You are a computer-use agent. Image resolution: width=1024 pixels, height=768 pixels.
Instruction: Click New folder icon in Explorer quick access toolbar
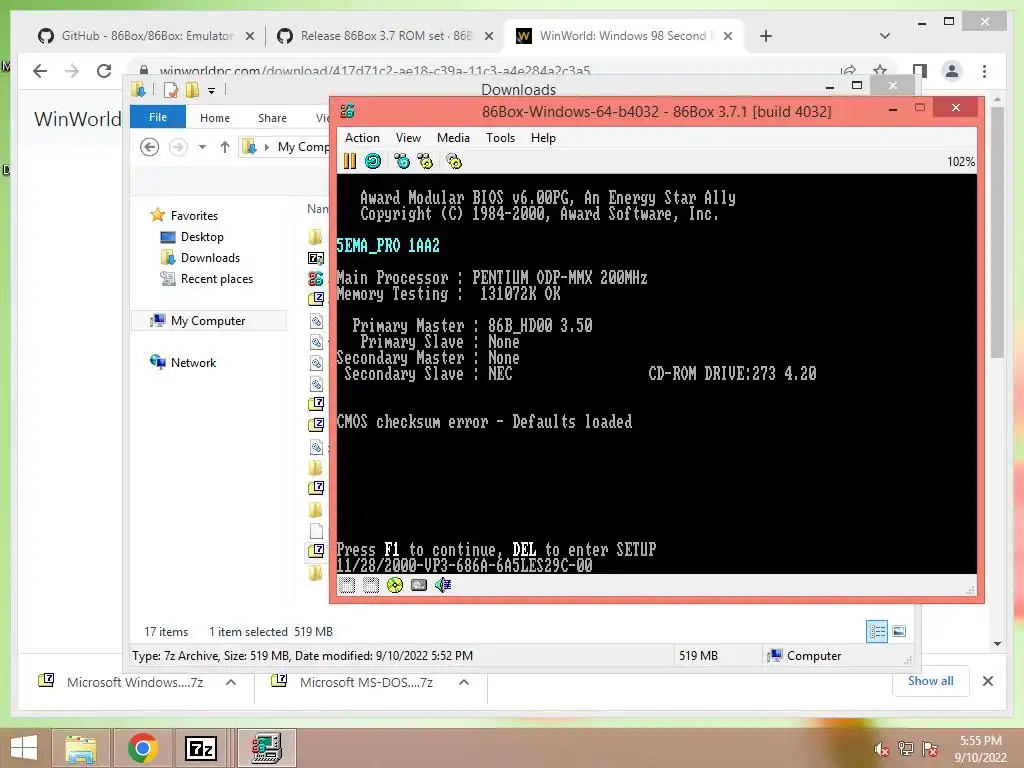coord(193,90)
